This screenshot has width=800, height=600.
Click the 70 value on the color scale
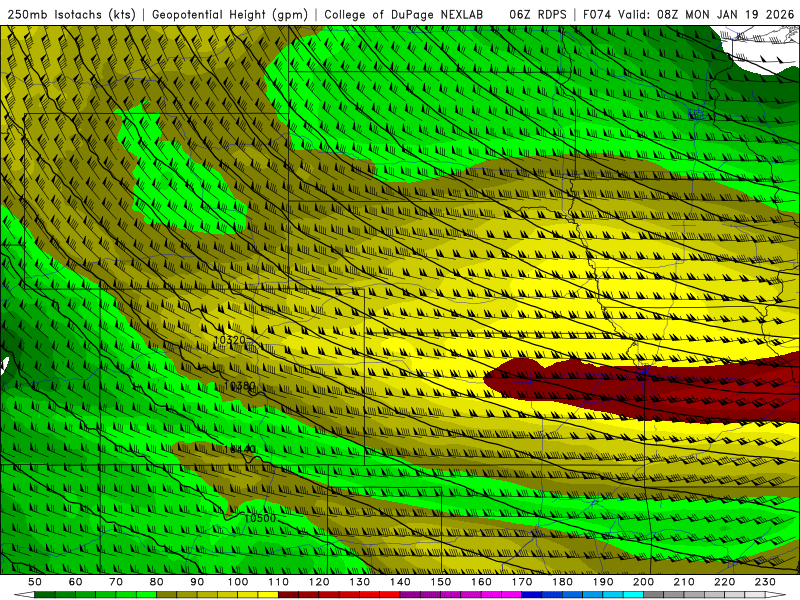(116, 582)
